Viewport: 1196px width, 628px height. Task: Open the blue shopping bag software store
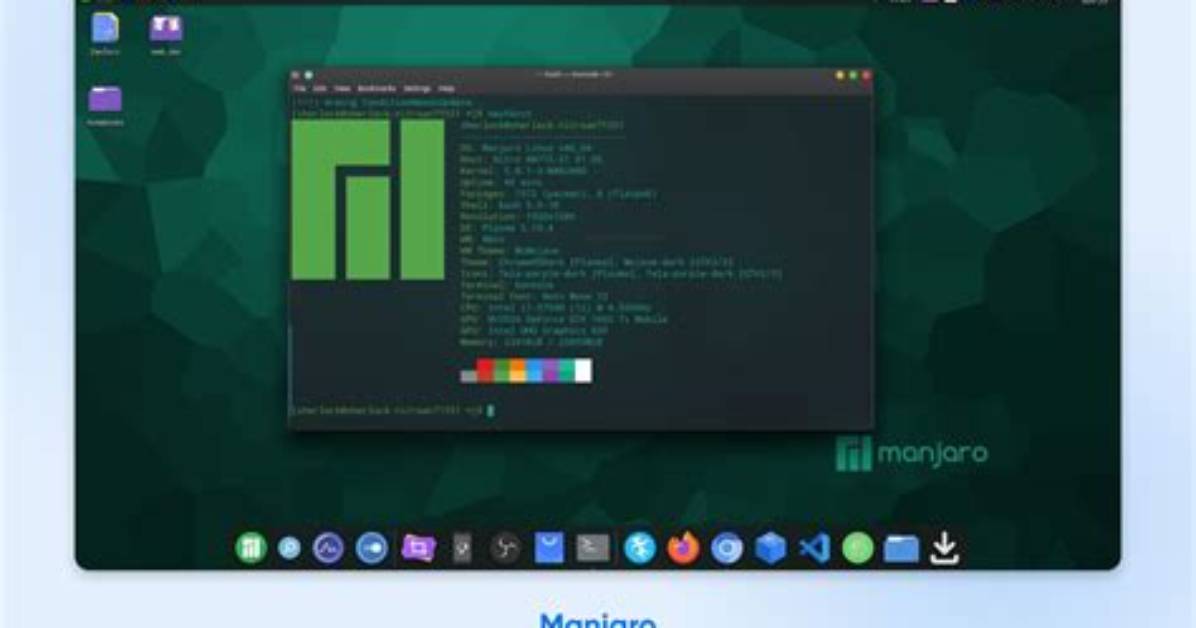(548, 547)
